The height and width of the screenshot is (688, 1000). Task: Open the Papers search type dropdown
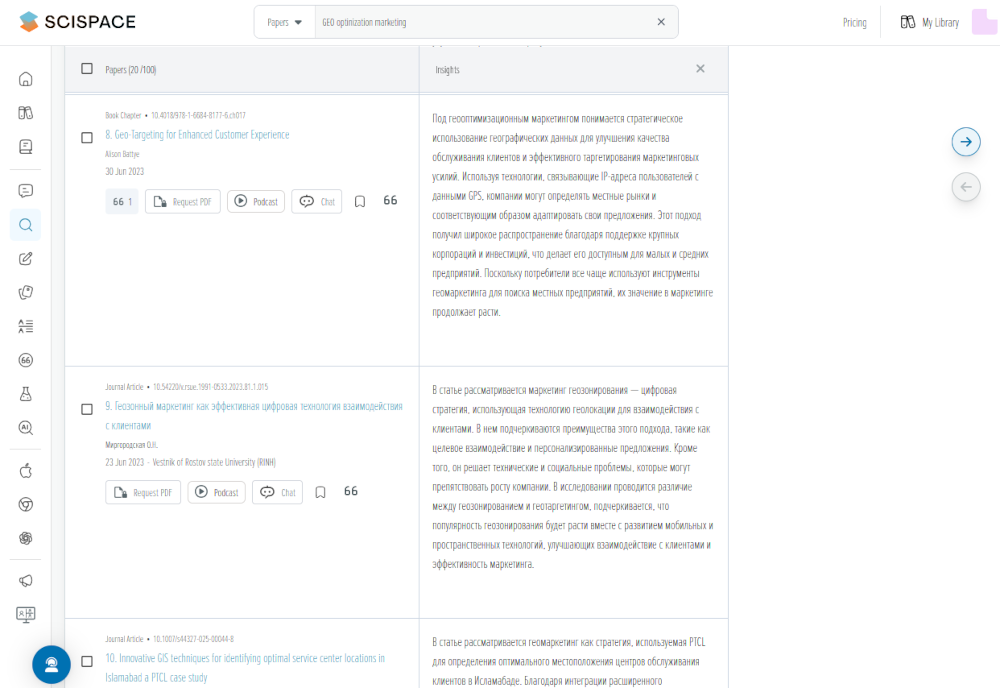pos(284,22)
